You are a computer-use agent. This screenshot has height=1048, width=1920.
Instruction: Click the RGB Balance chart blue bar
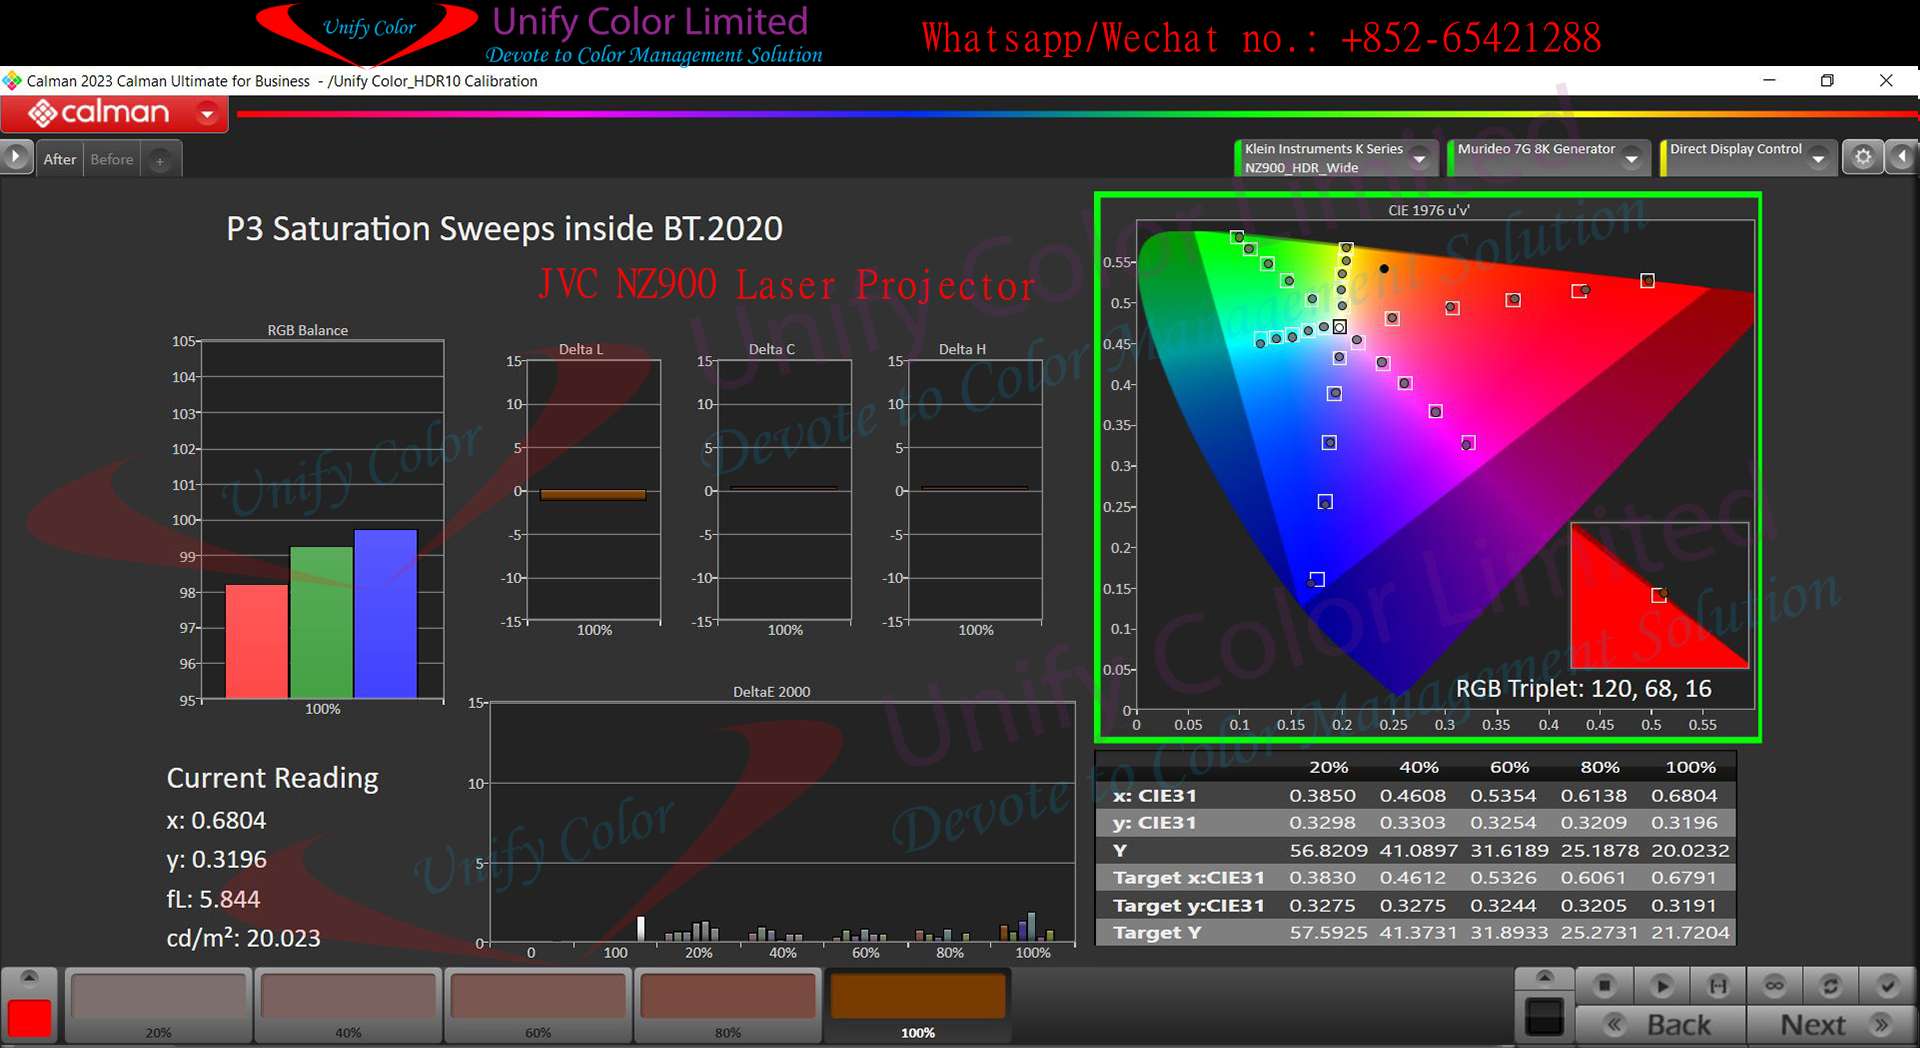pyautogui.click(x=385, y=614)
